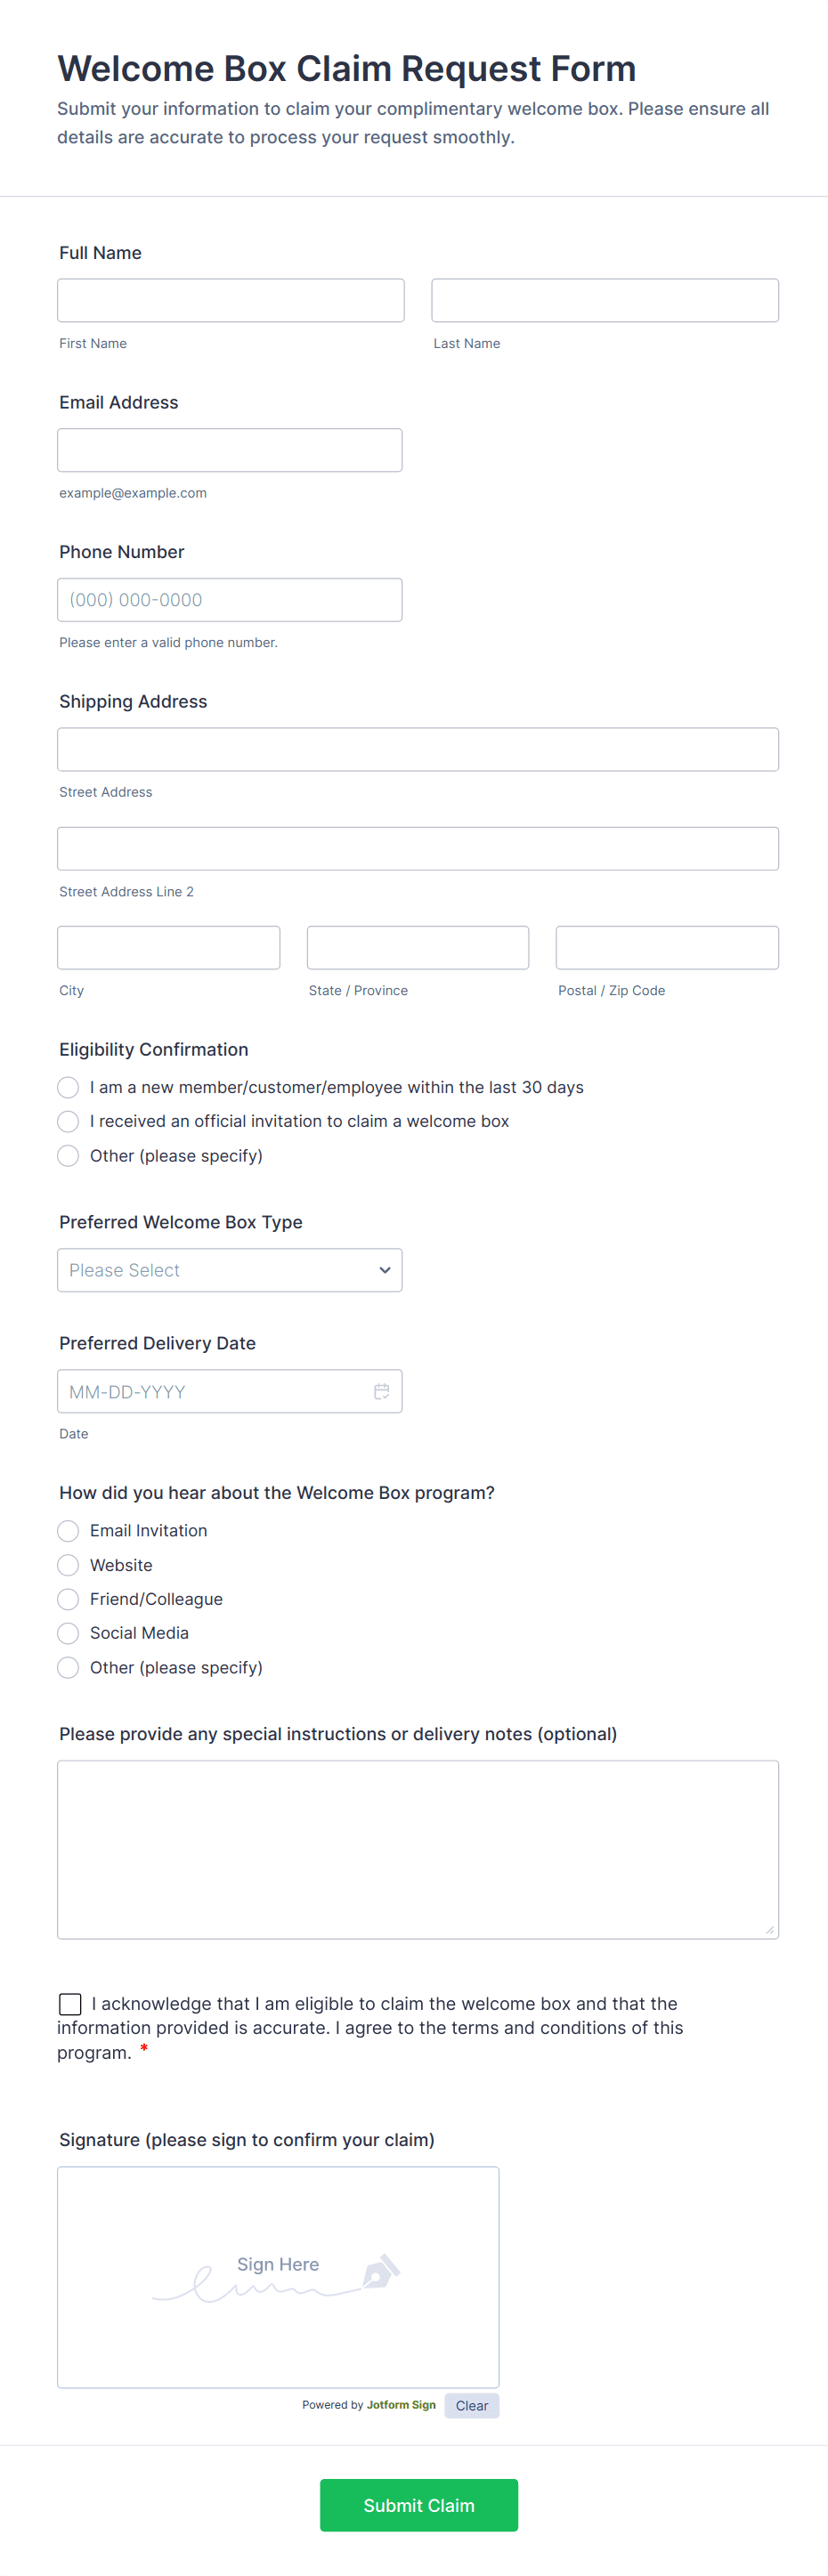Select new member within 30 days option

[x=68, y=1087]
